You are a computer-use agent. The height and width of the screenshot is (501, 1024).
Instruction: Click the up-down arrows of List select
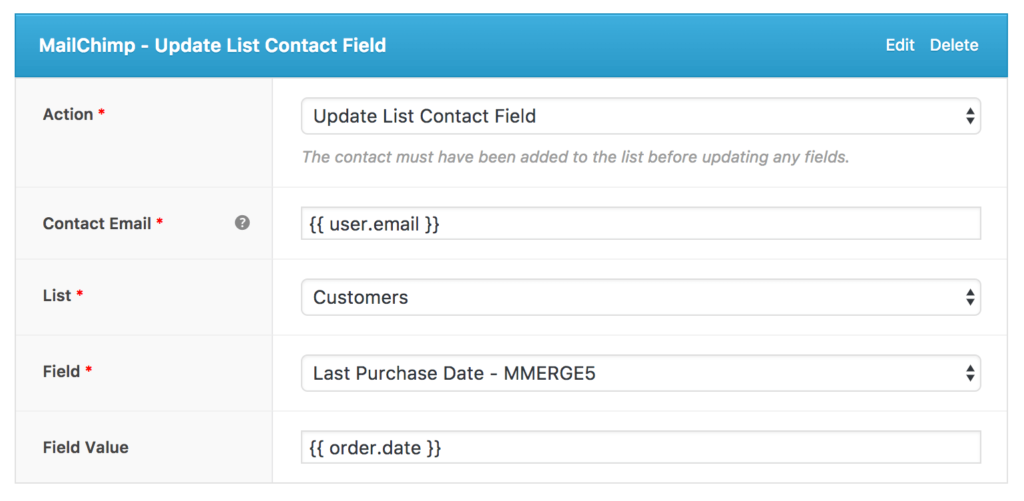tap(969, 297)
